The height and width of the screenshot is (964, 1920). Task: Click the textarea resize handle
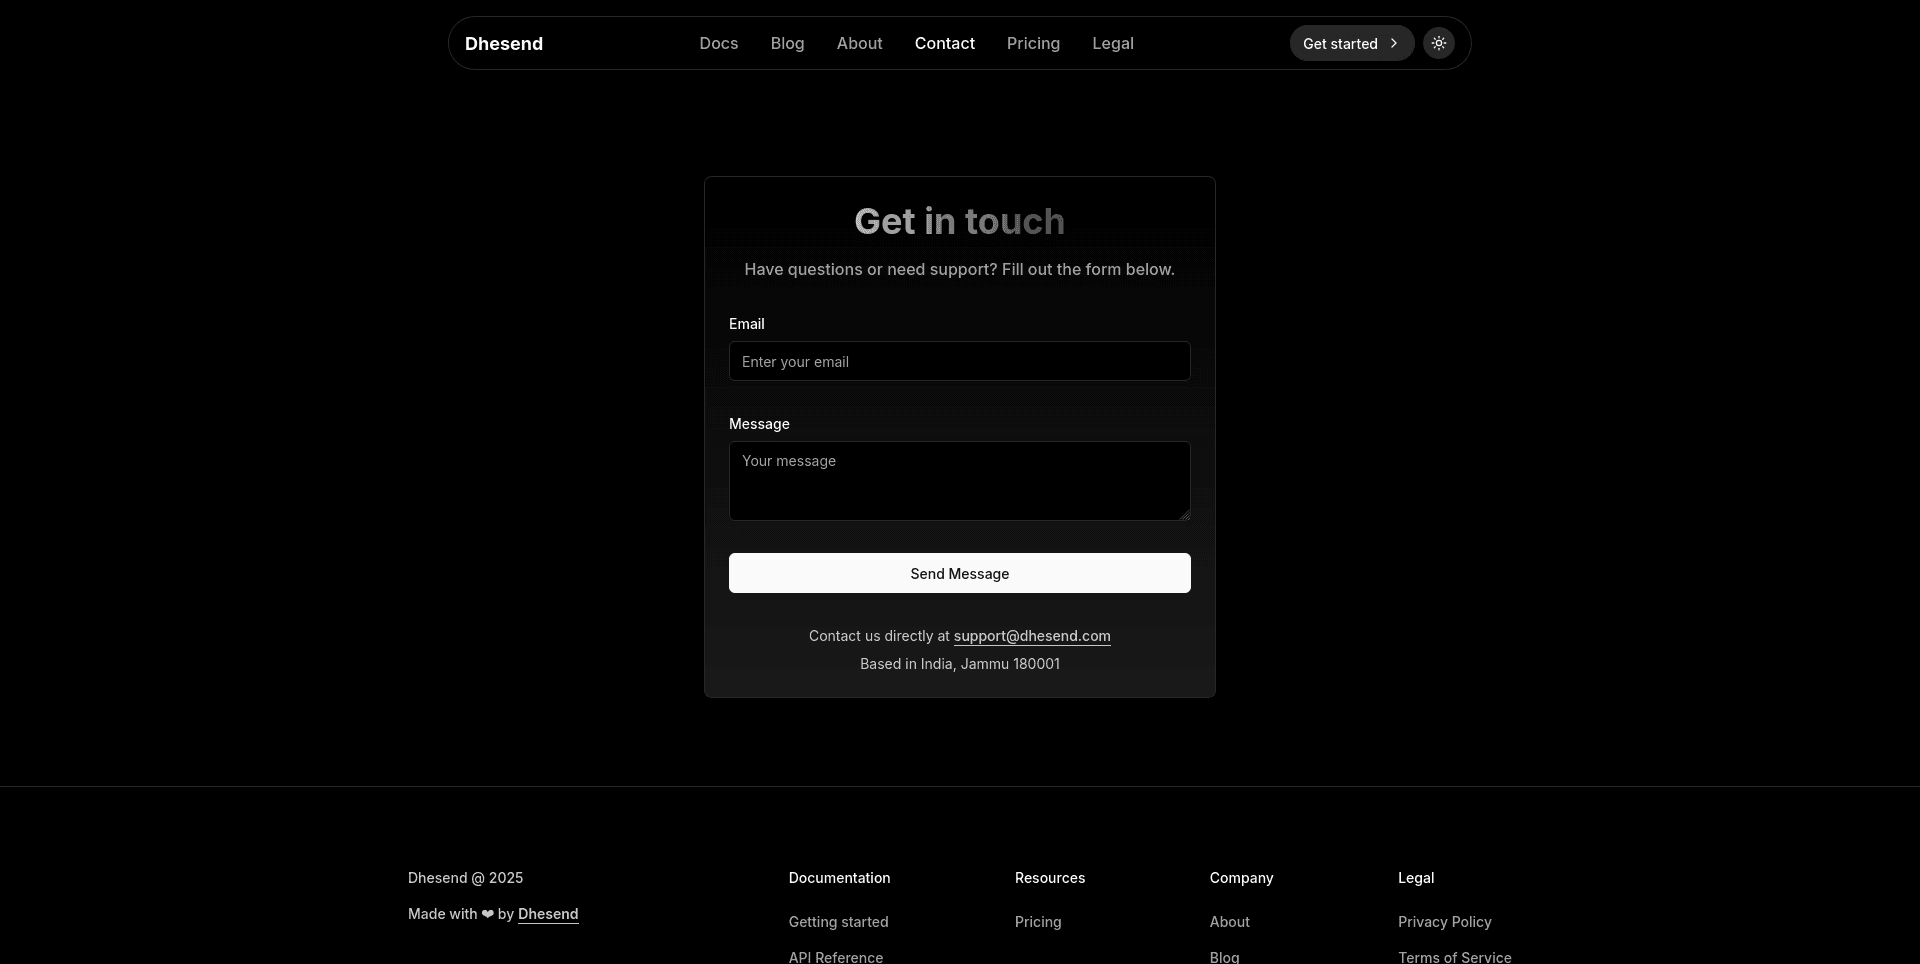tap(1184, 515)
